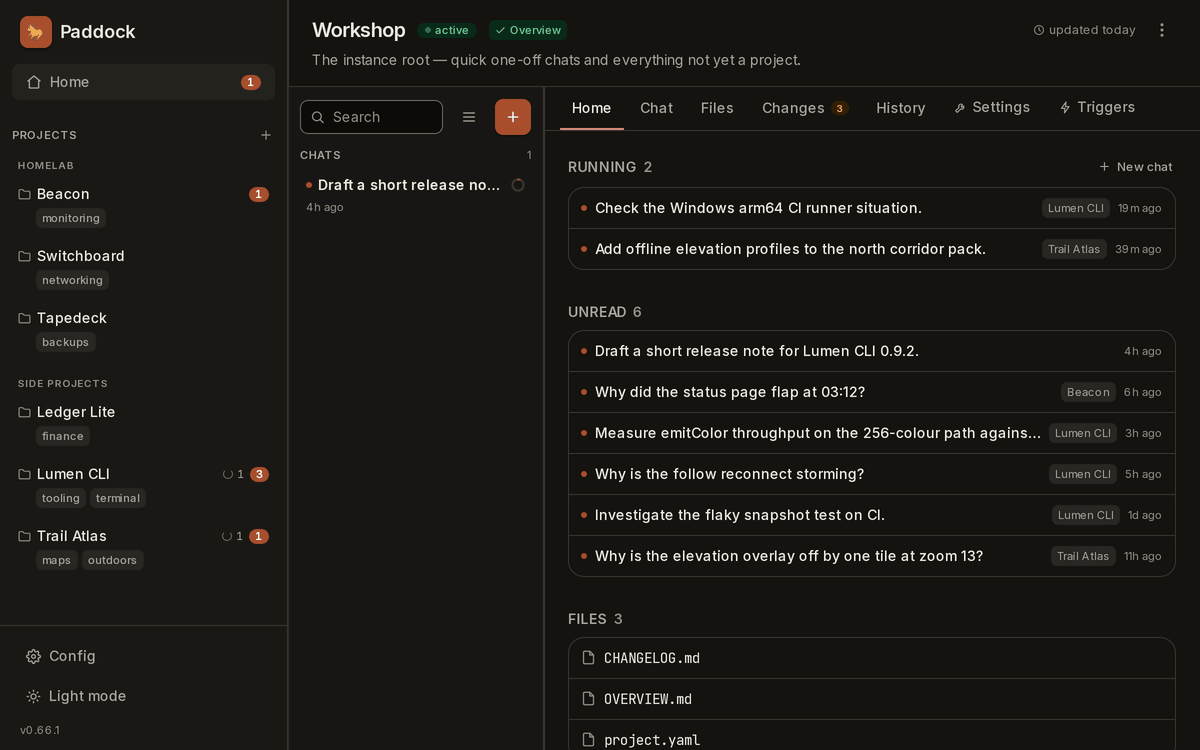Open the Tapedeck project
The width and height of the screenshot is (1200, 750).
(72, 318)
